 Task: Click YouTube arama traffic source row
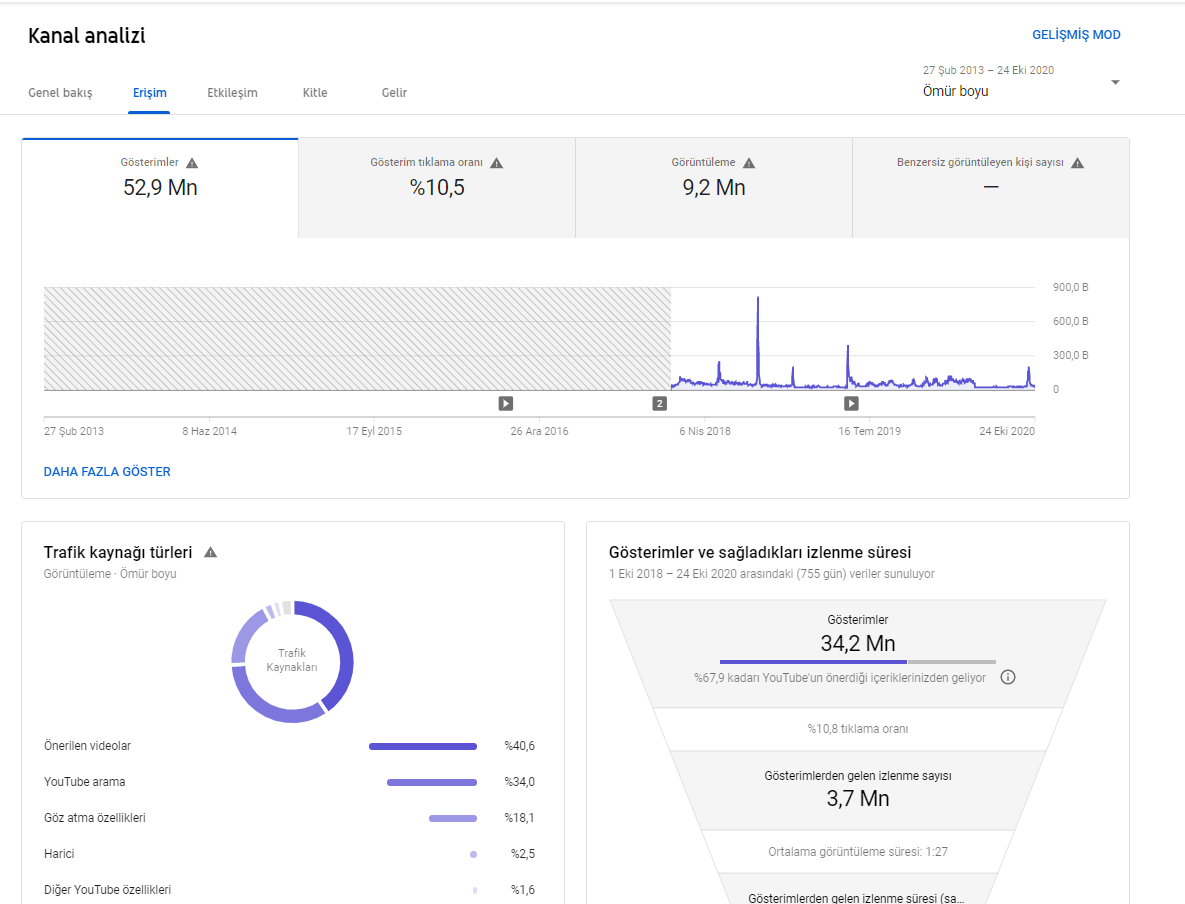pyautogui.click(x=289, y=782)
